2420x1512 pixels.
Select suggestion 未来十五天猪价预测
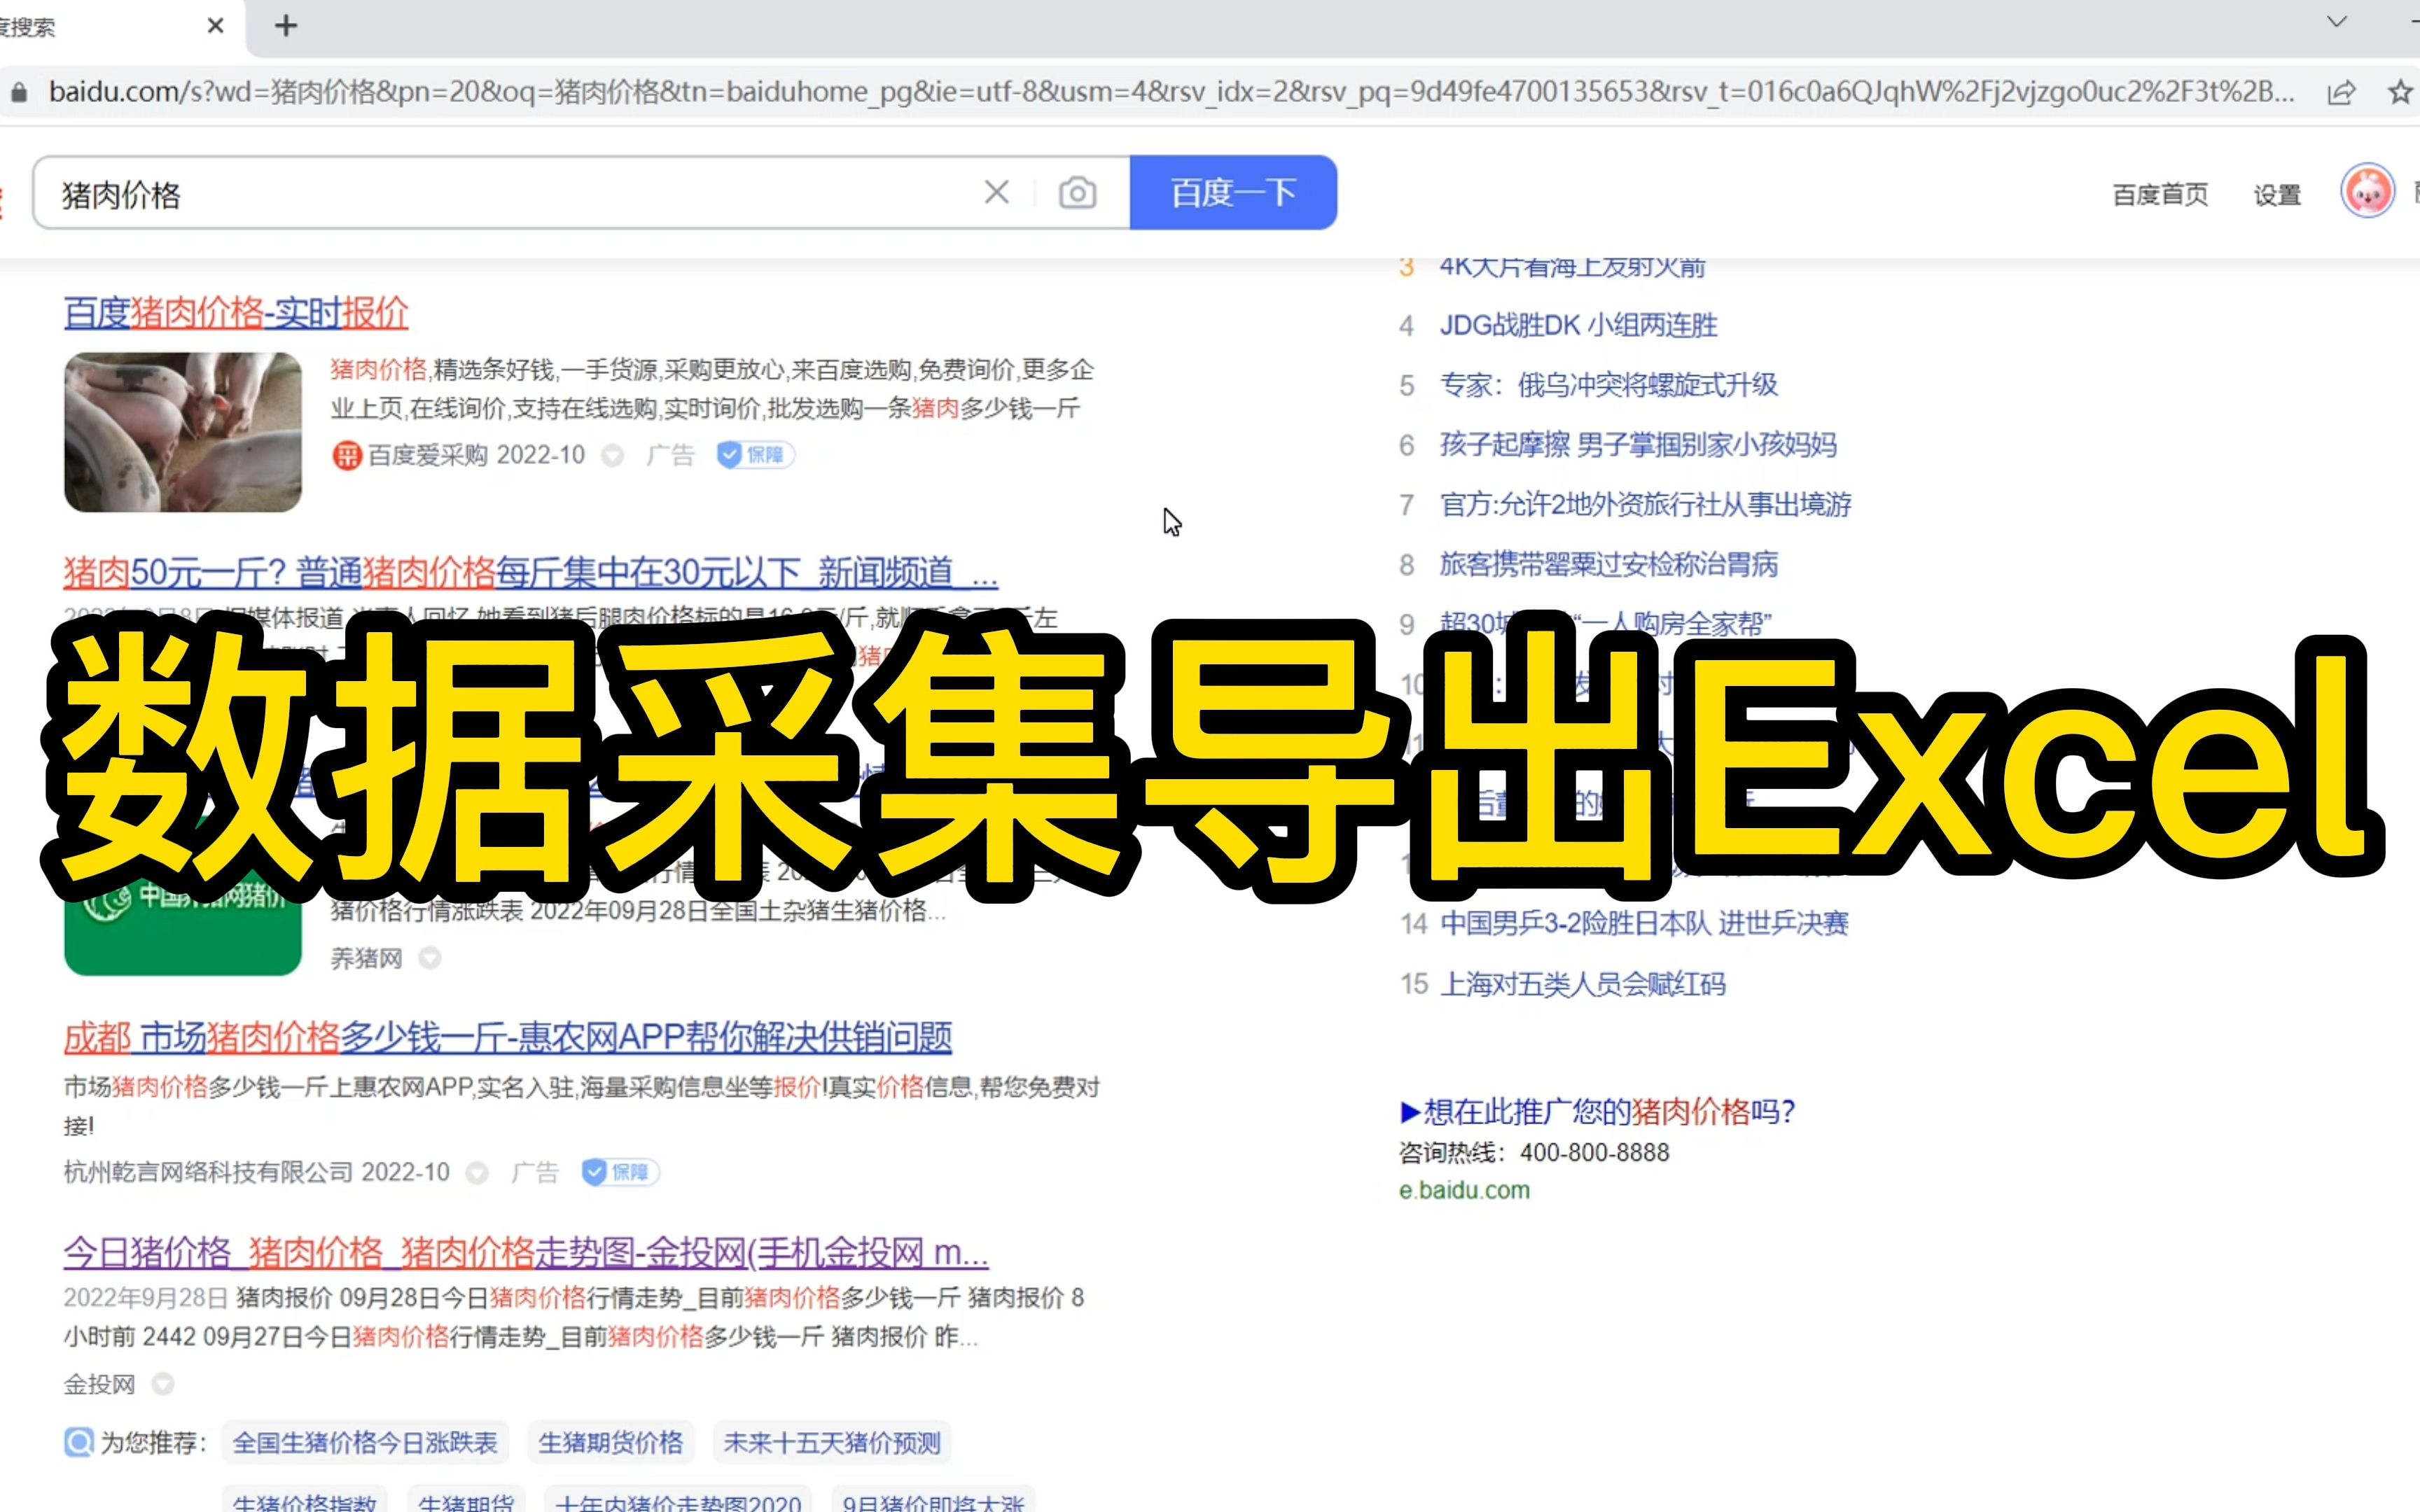tap(832, 1443)
